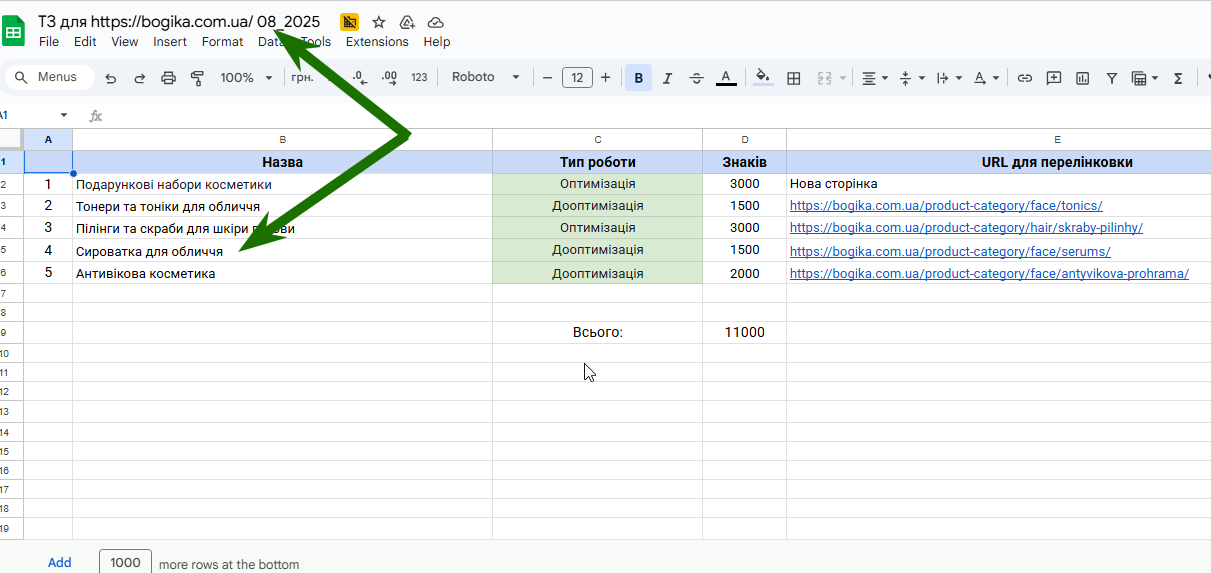Select cell 'Нова сторінка'
1211x573 pixels.
(998, 184)
